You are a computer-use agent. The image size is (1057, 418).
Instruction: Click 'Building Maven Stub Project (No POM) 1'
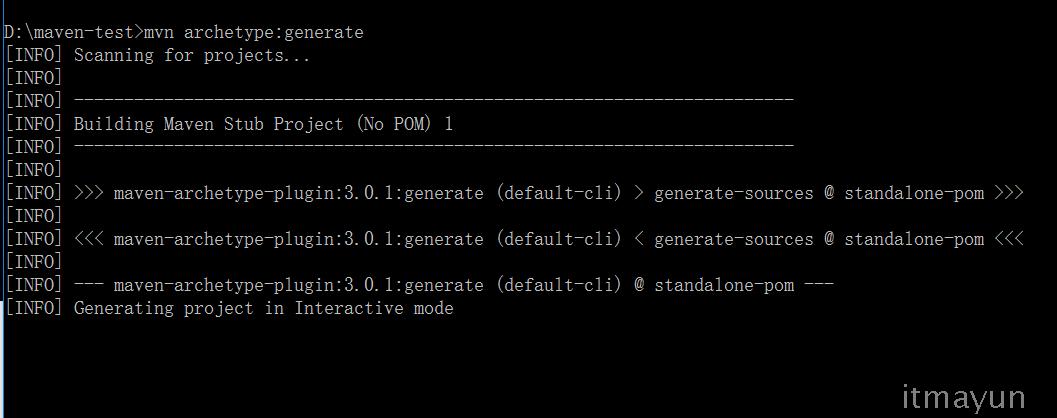(264, 124)
